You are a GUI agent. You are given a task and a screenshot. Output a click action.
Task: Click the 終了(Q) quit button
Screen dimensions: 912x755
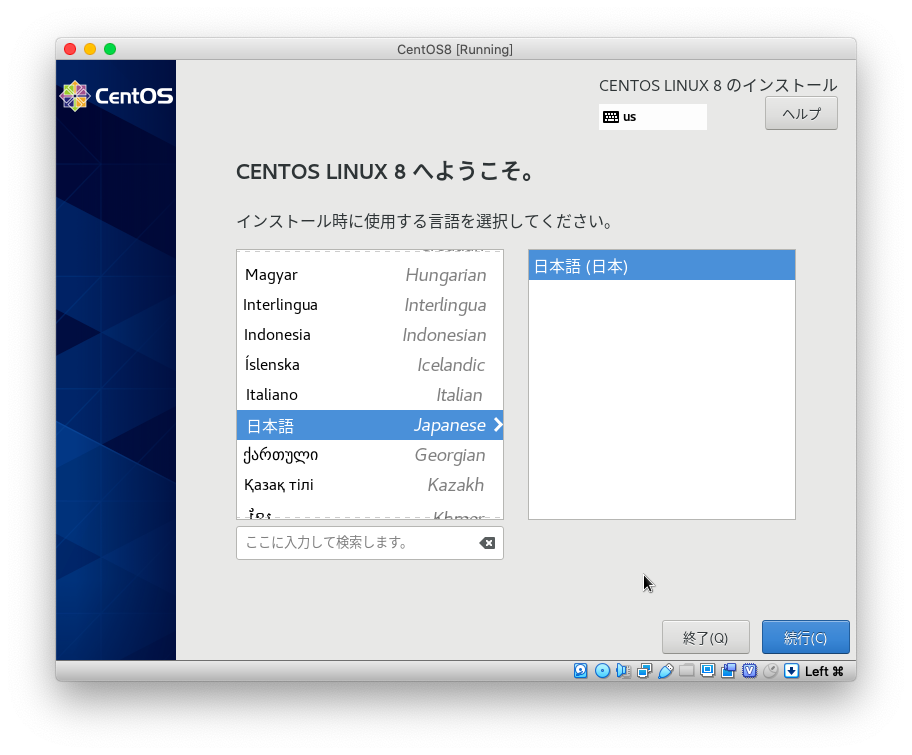pyautogui.click(x=706, y=638)
